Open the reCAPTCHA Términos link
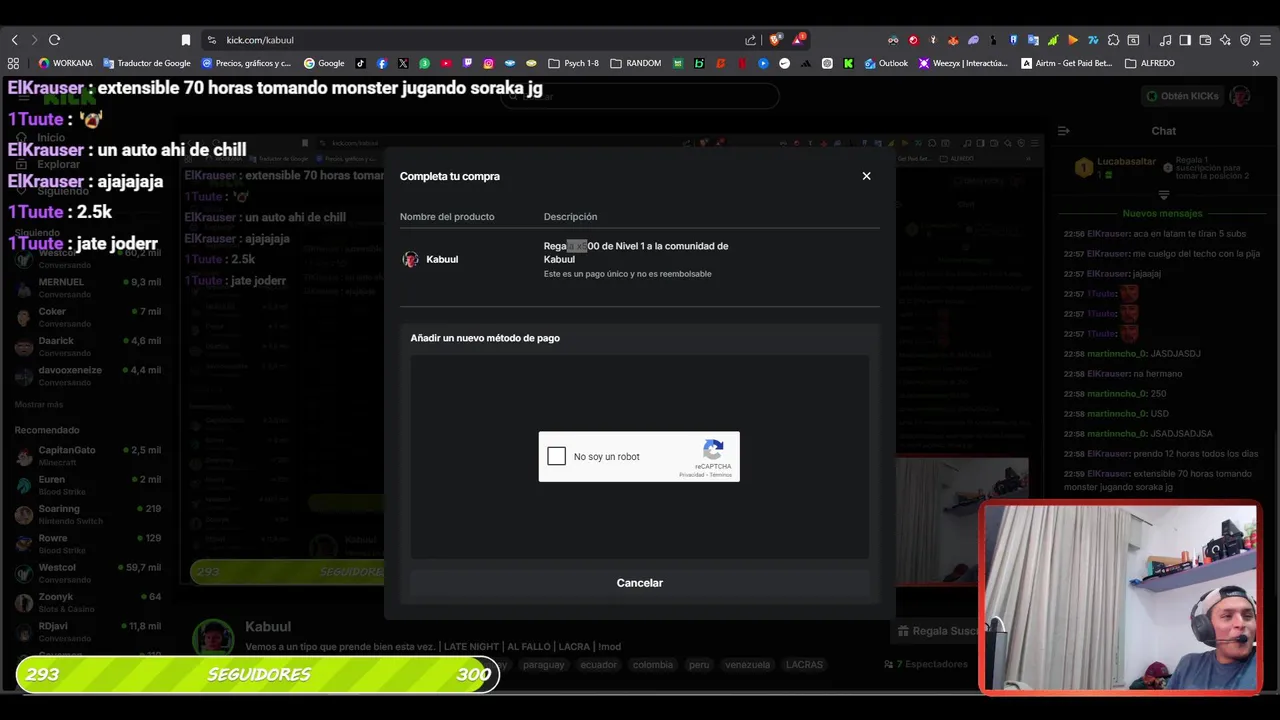The height and width of the screenshot is (720, 1280). click(721, 475)
